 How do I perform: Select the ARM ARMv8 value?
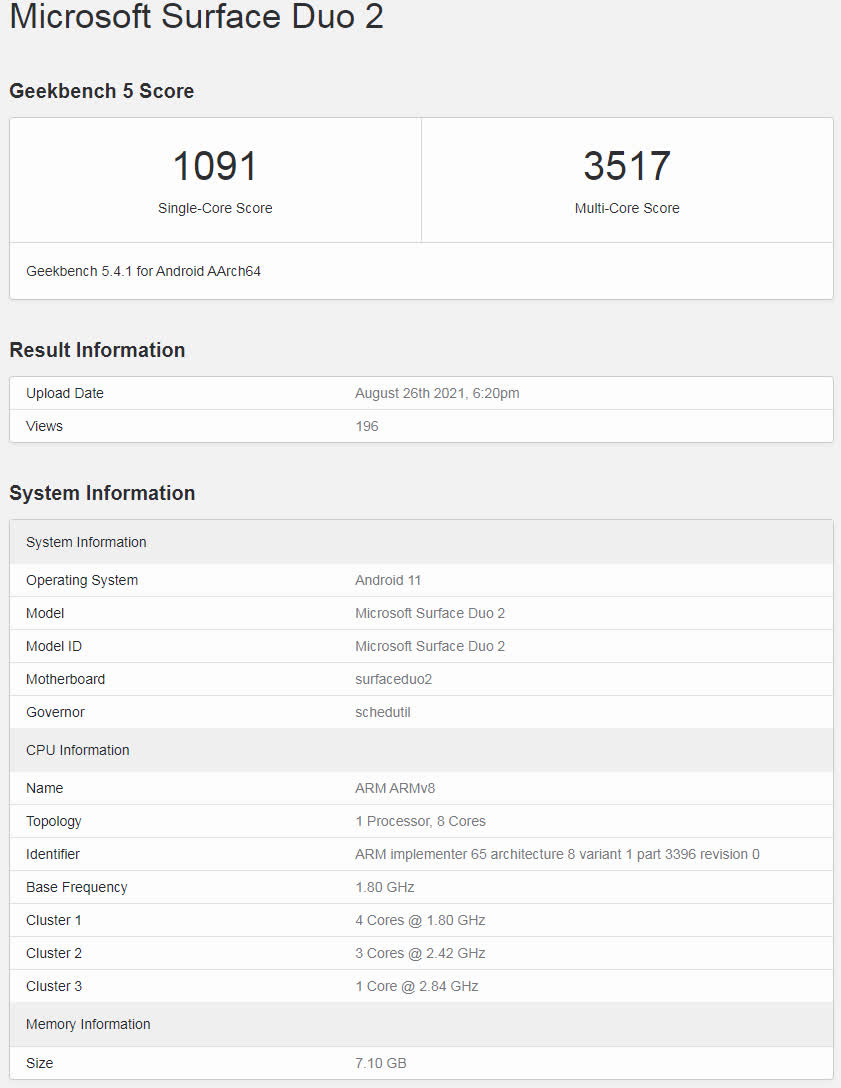395,788
